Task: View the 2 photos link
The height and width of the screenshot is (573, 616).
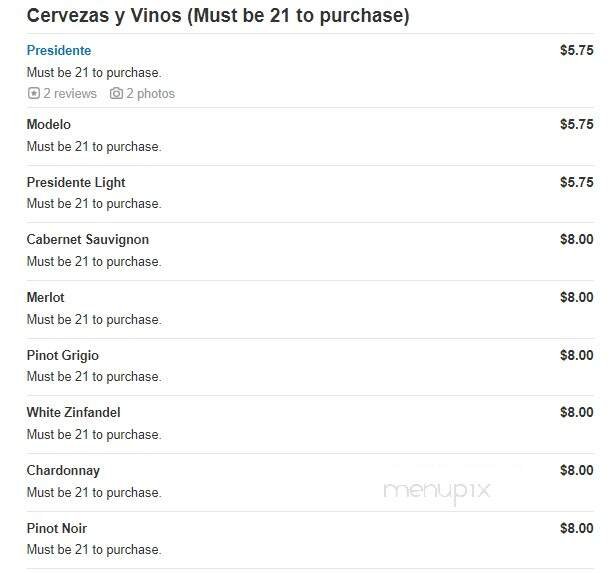Action: pos(150,93)
